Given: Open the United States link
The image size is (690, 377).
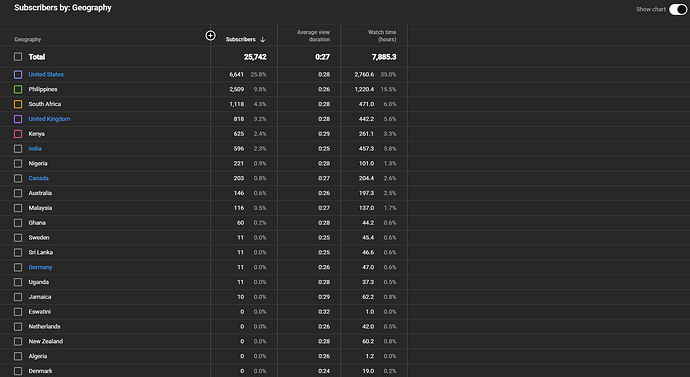Looking at the screenshot, I should [46, 74].
